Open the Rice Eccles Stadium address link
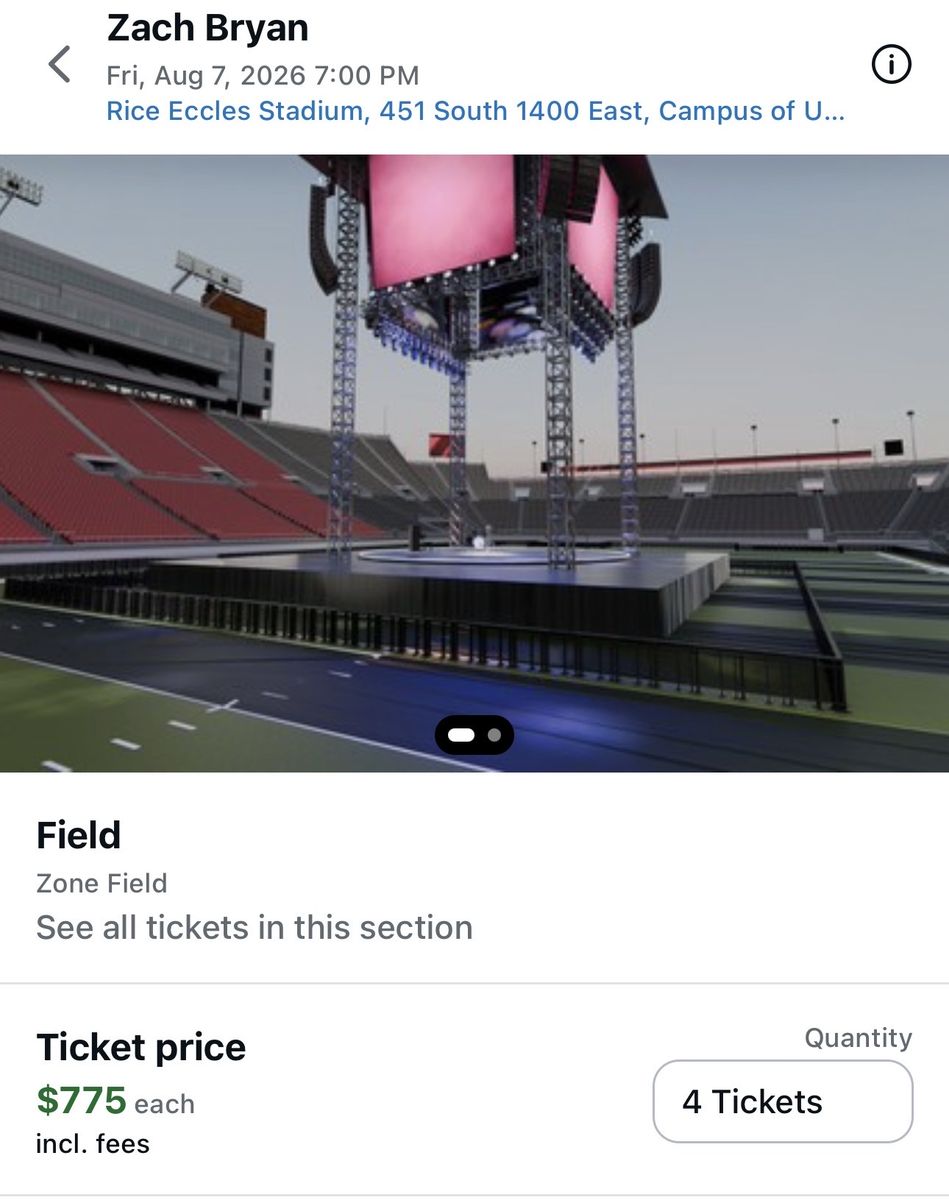 475,111
